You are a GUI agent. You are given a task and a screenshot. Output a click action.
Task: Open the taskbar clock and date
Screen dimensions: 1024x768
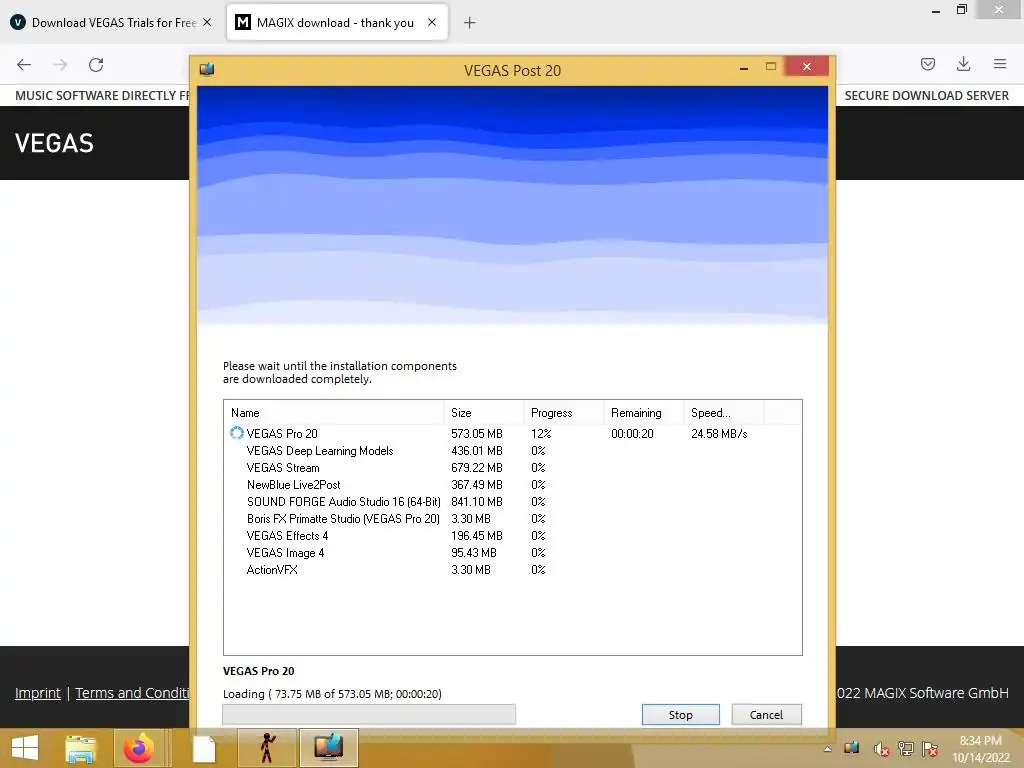click(980, 749)
